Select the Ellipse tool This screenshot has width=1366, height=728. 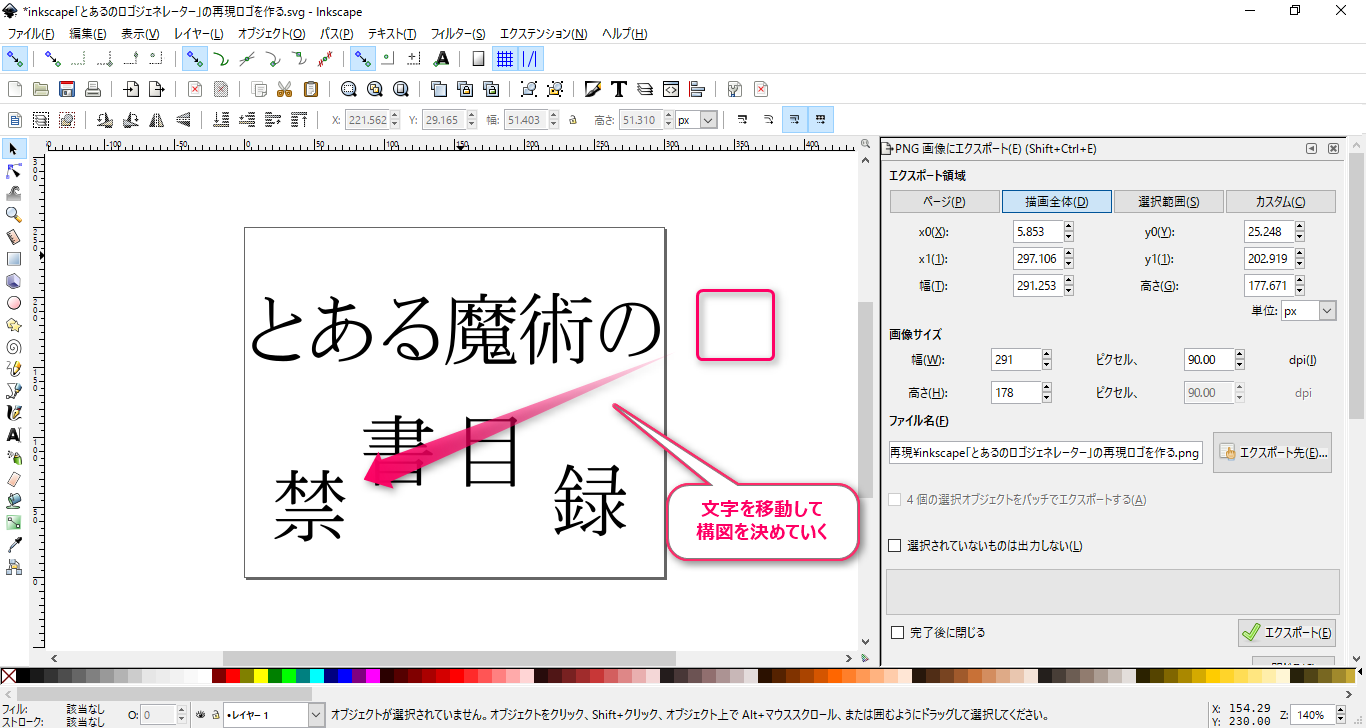[14, 303]
